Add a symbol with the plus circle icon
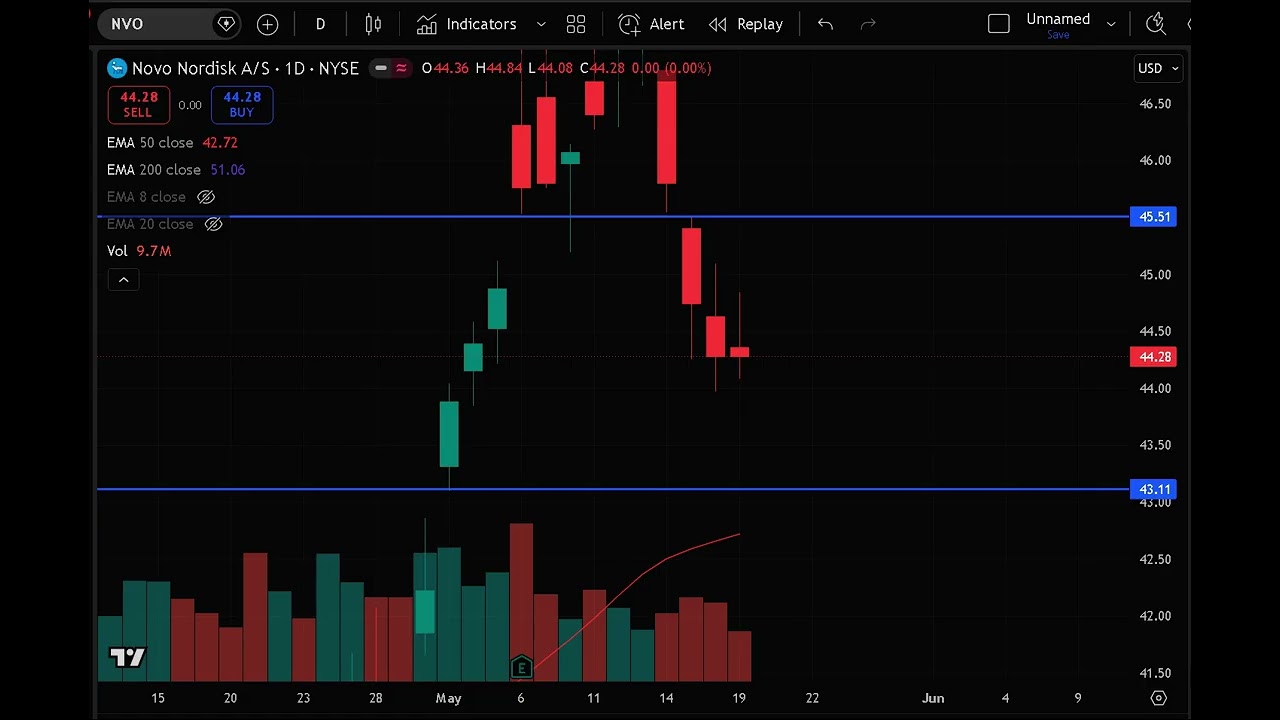1280x720 pixels. 267,24
